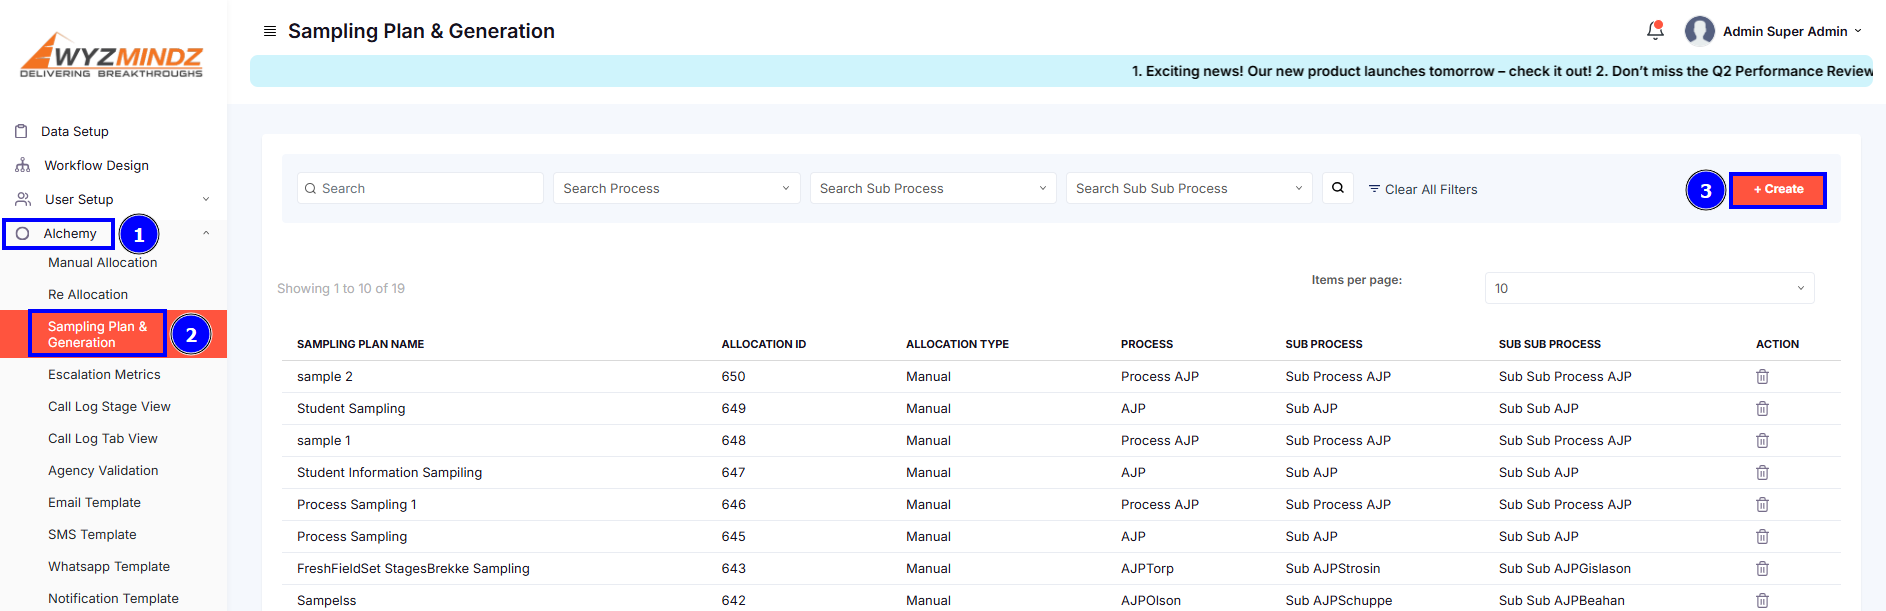Go to Manual Allocation
1886x611 pixels.
click(x=102, y=263)
